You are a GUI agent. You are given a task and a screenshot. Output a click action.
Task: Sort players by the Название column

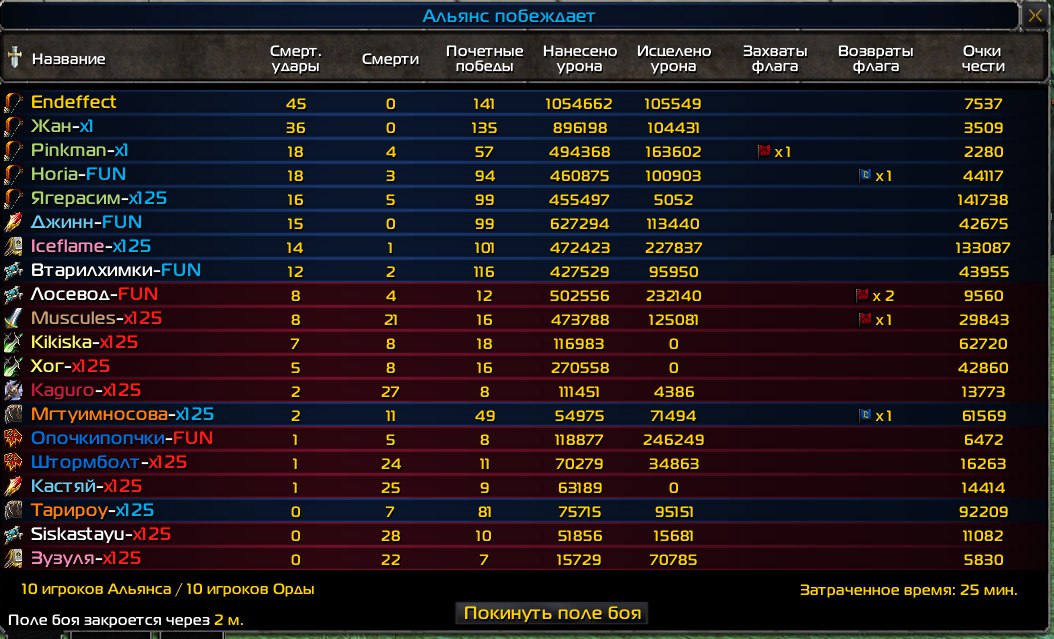(68, 59)
